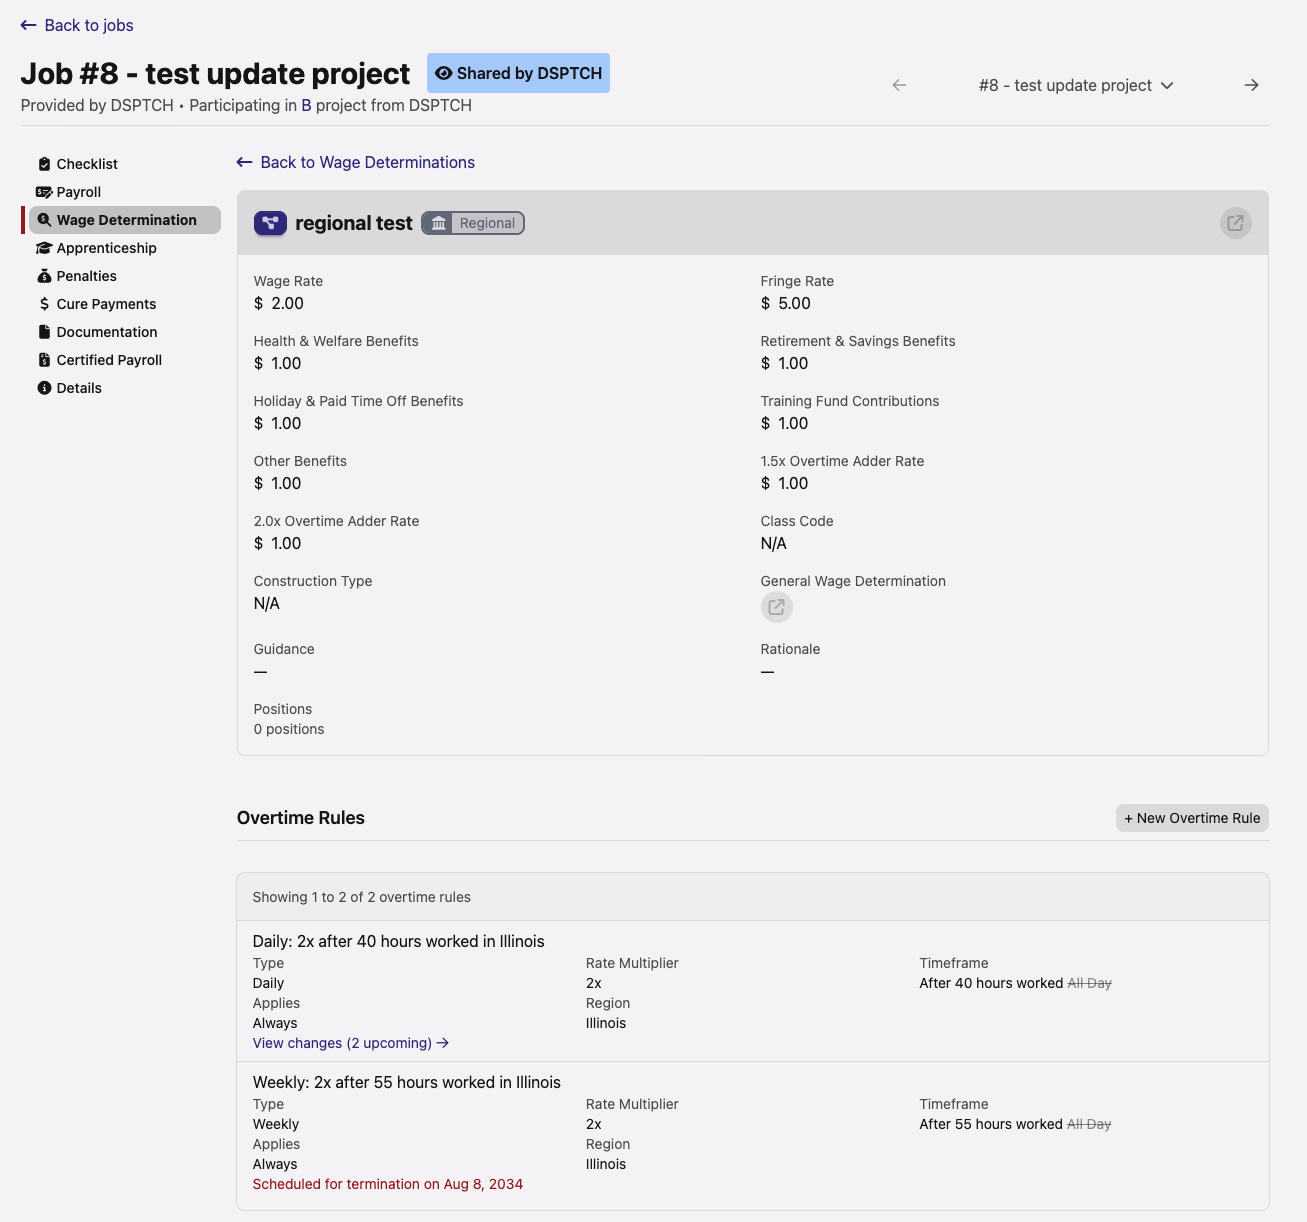
Task: Click the Construction Type N/A value
Action: click(267, 603)
